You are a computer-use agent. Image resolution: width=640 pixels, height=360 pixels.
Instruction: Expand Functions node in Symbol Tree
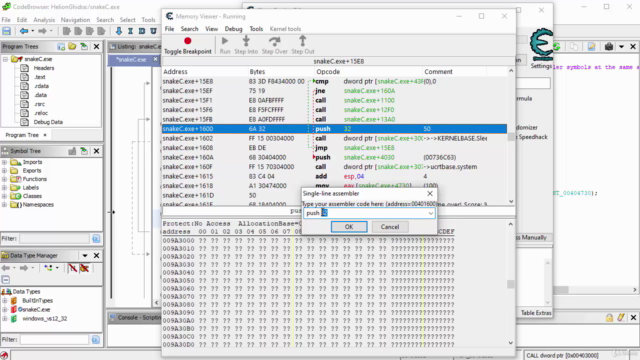click(4, 179)
